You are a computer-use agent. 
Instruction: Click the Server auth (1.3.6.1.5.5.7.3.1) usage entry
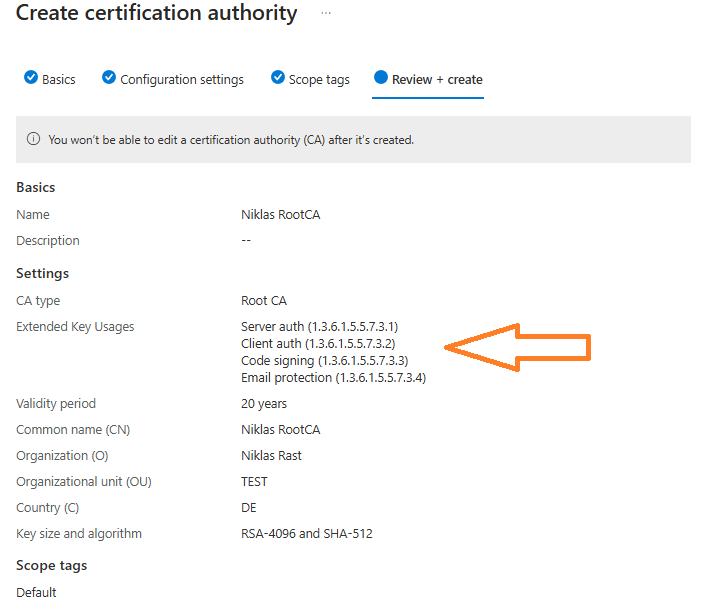(319, 327)
